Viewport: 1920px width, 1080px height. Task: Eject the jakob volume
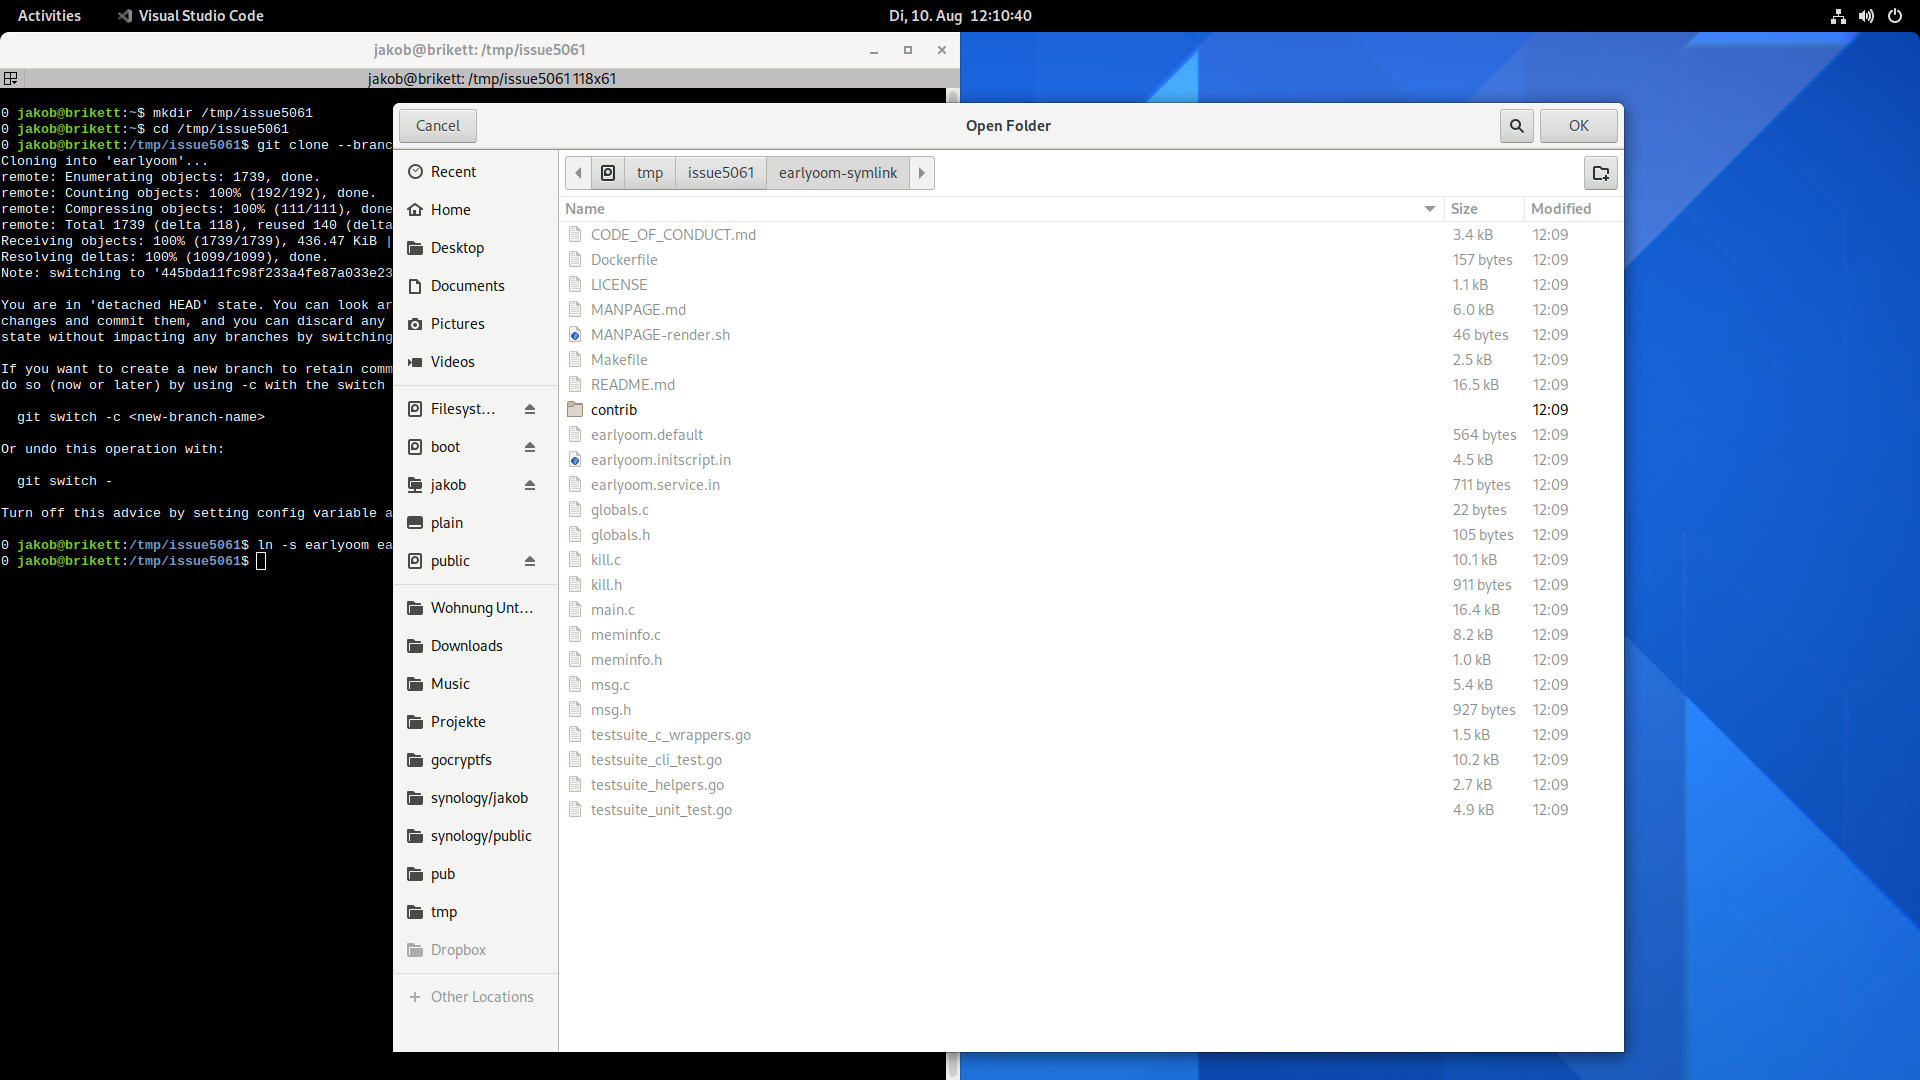[530, 485]
